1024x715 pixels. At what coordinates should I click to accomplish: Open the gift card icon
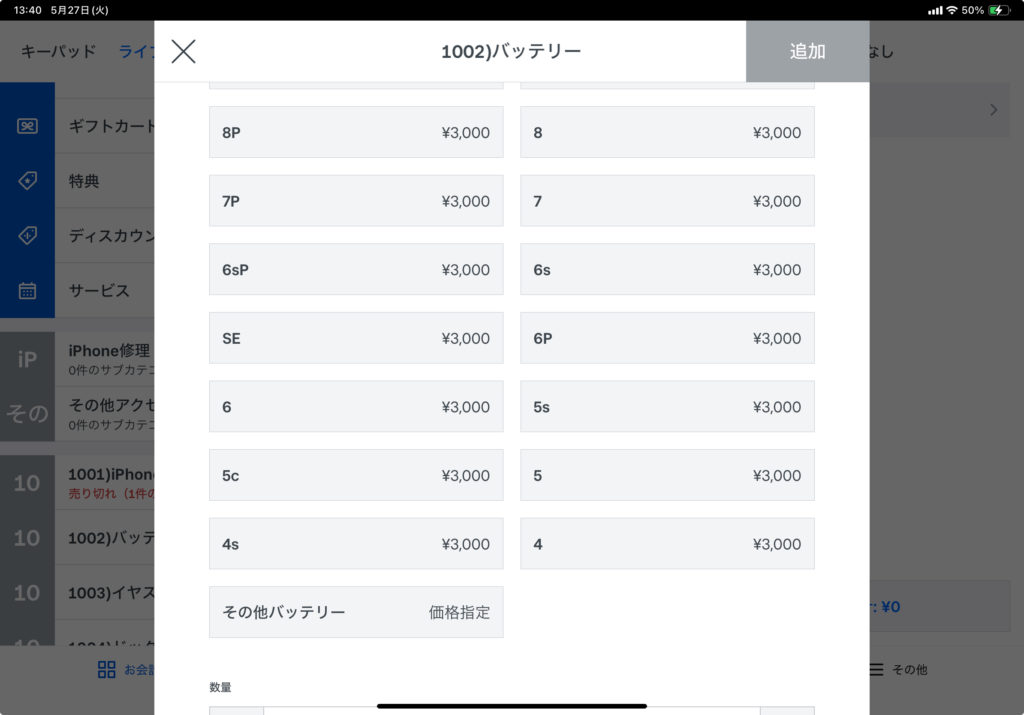click(27, 126)
